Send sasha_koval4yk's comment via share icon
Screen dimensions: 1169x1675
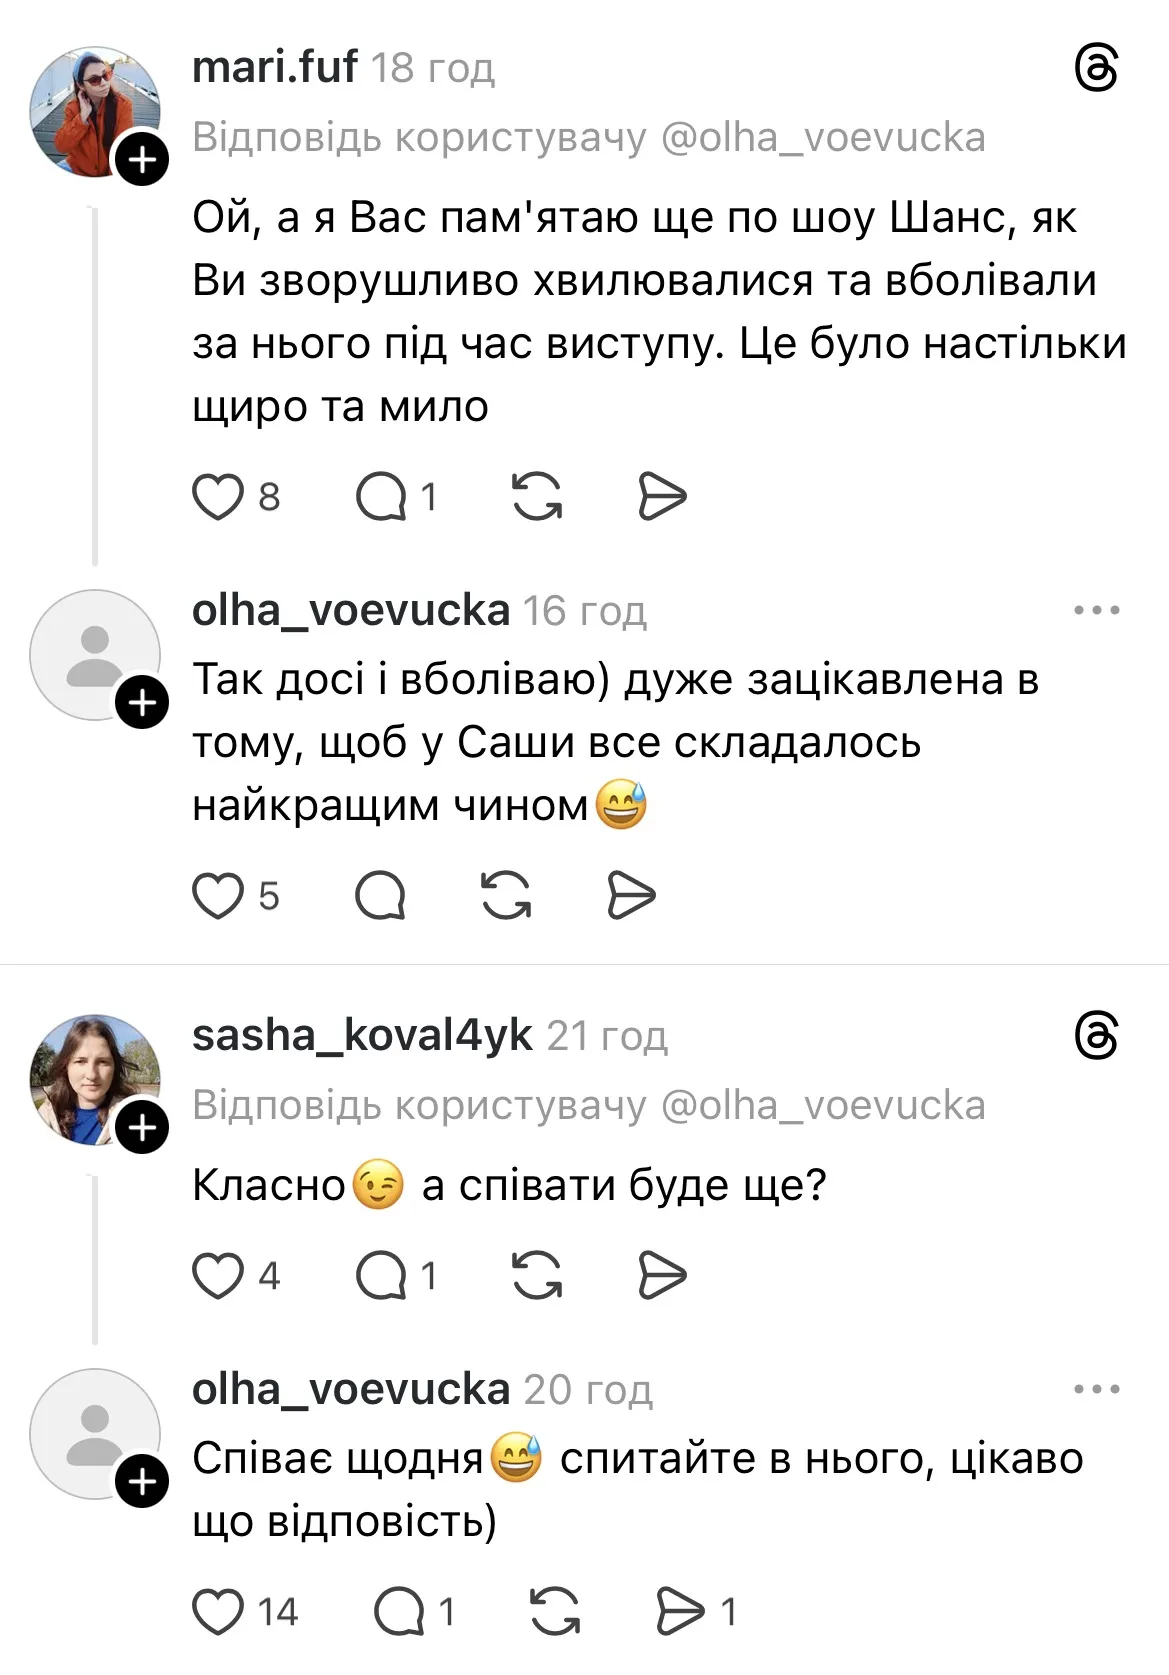tap(662, 1275)
